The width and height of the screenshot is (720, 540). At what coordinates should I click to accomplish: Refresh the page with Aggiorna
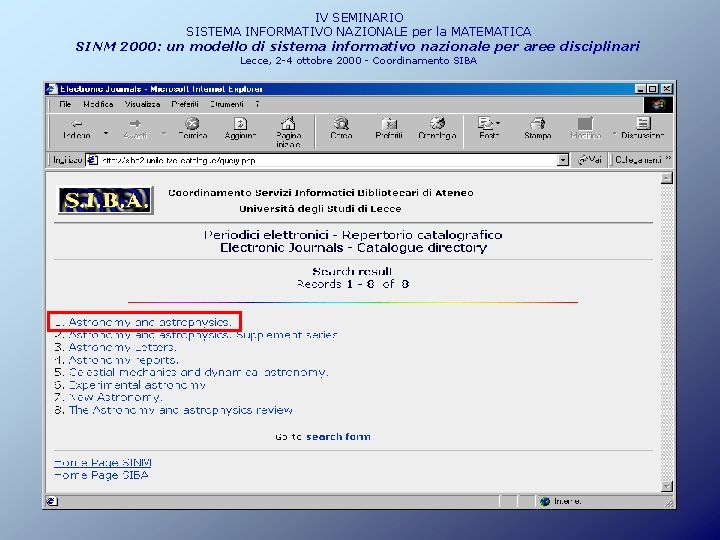click(240, 129)
